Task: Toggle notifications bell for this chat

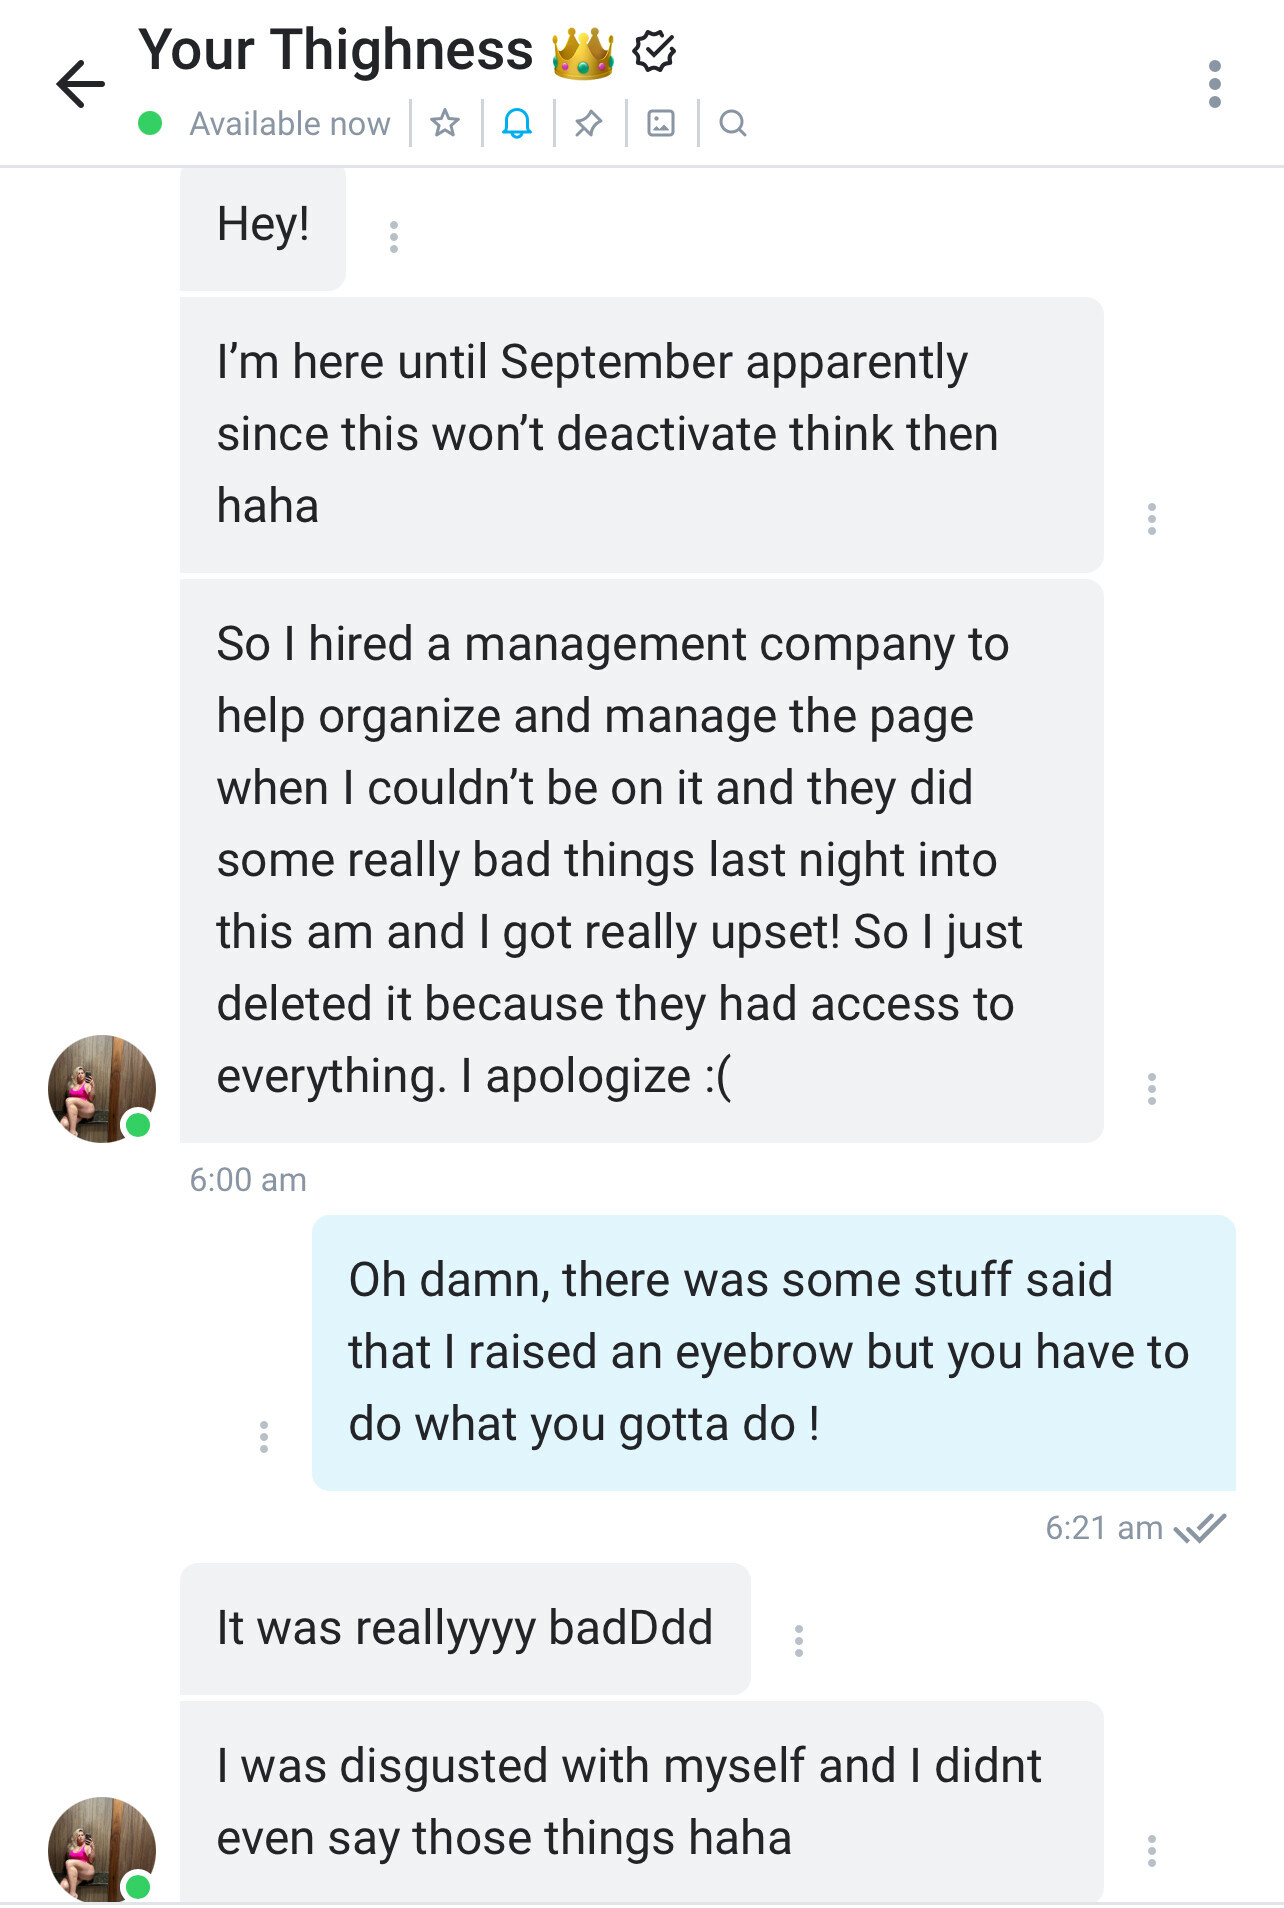Action: 517,123
